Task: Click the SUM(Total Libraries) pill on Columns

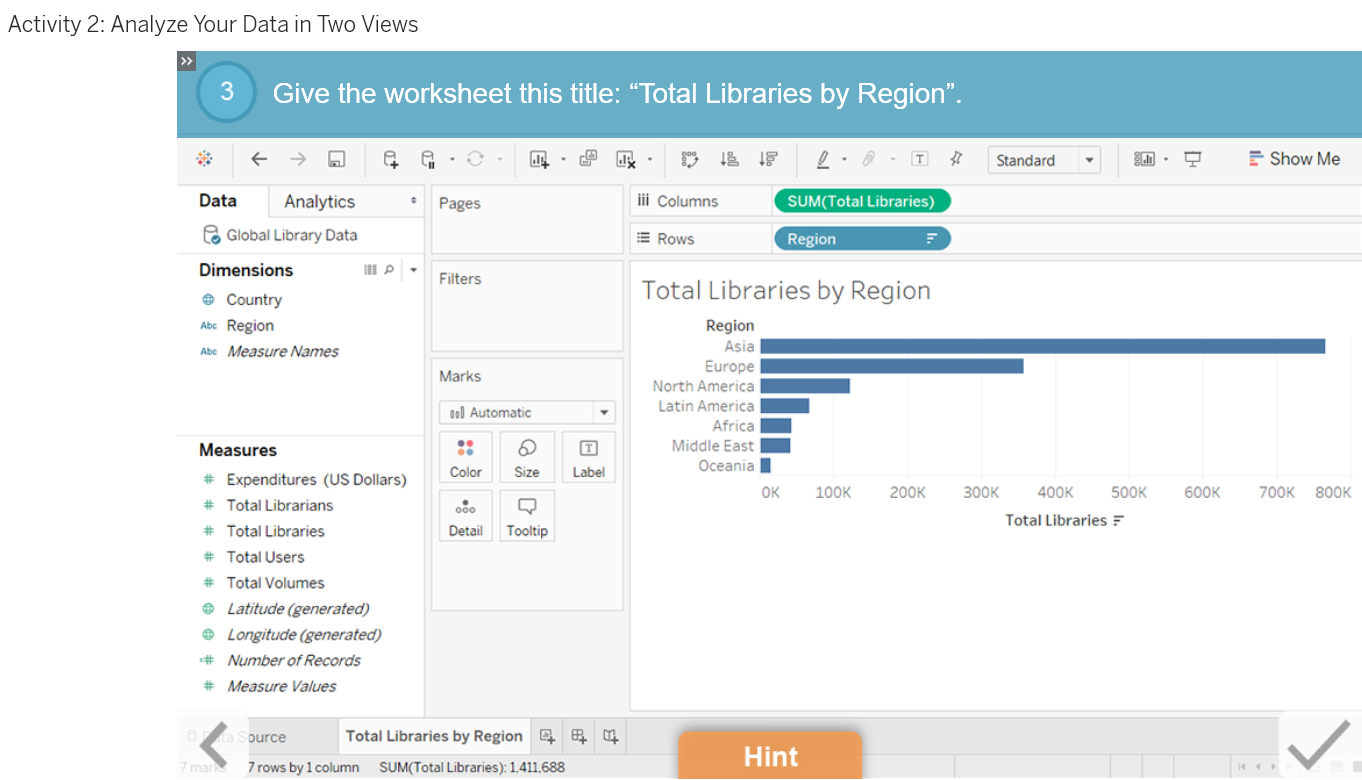Action: point(862,201)
